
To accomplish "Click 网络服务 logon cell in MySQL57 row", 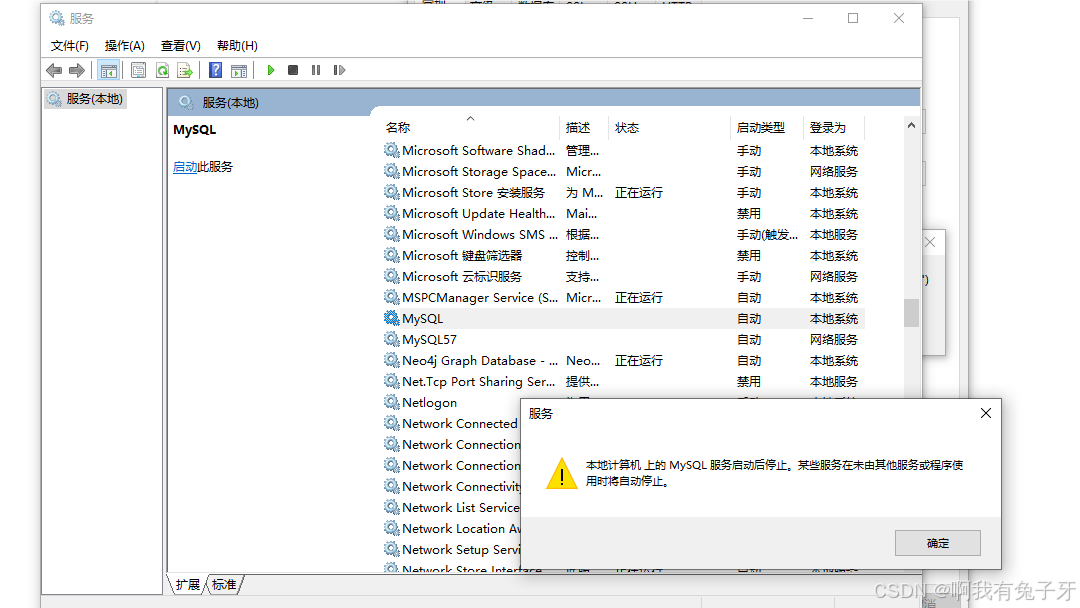I will click(833, 339).
